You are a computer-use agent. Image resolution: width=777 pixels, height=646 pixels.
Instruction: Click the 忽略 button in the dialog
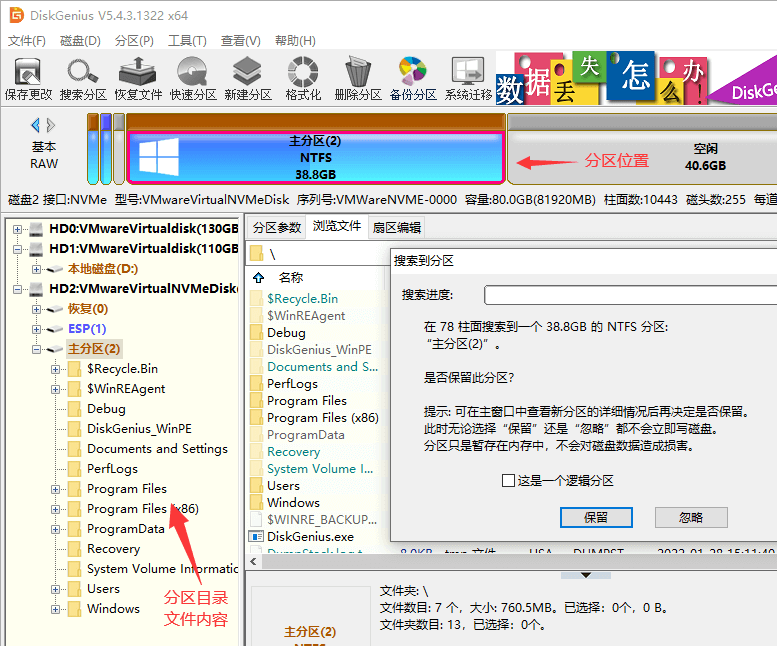(x=690, y=517)
